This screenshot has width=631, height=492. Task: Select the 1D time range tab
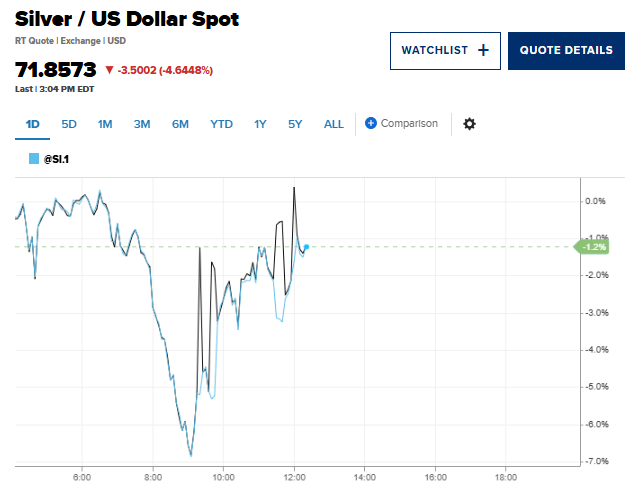point(32,124)
